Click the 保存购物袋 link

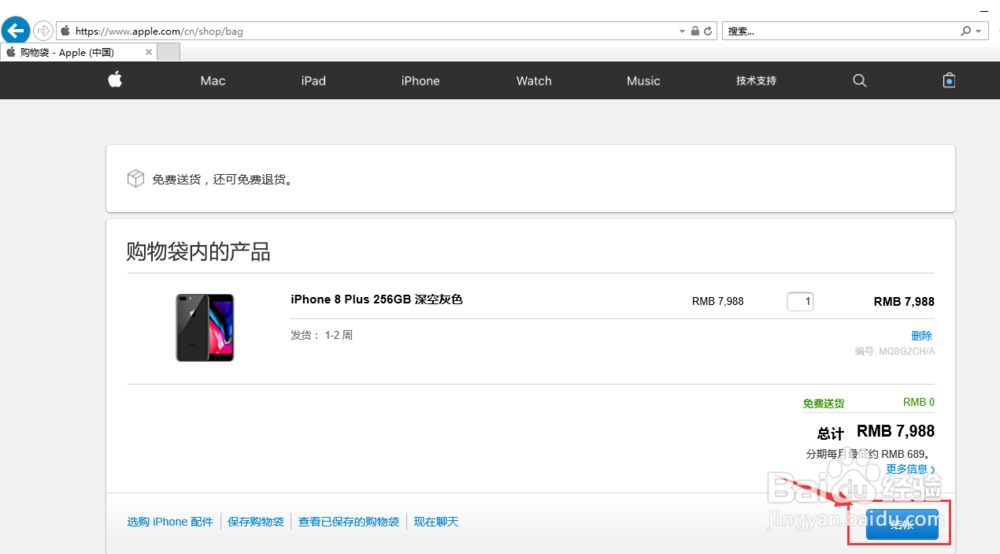pos(255,521)
